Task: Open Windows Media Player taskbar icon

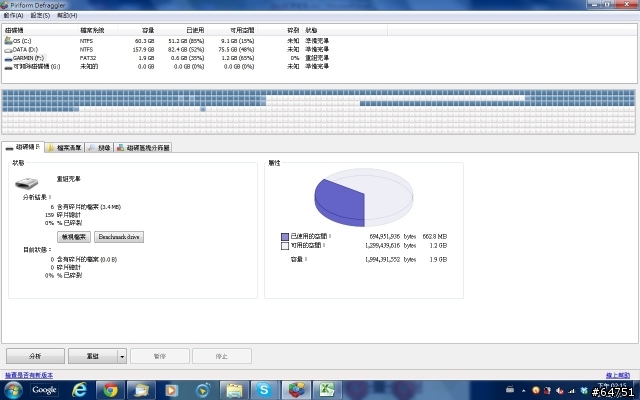Action: (x=172, y=391)
